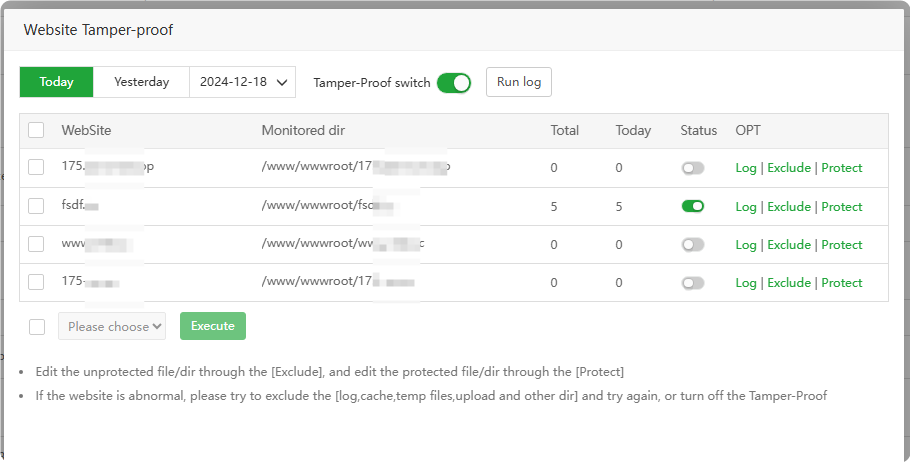This screenshot has height=462, width=910.
Task: Click Protect for the www website row
Action: (x=841, y=245)
